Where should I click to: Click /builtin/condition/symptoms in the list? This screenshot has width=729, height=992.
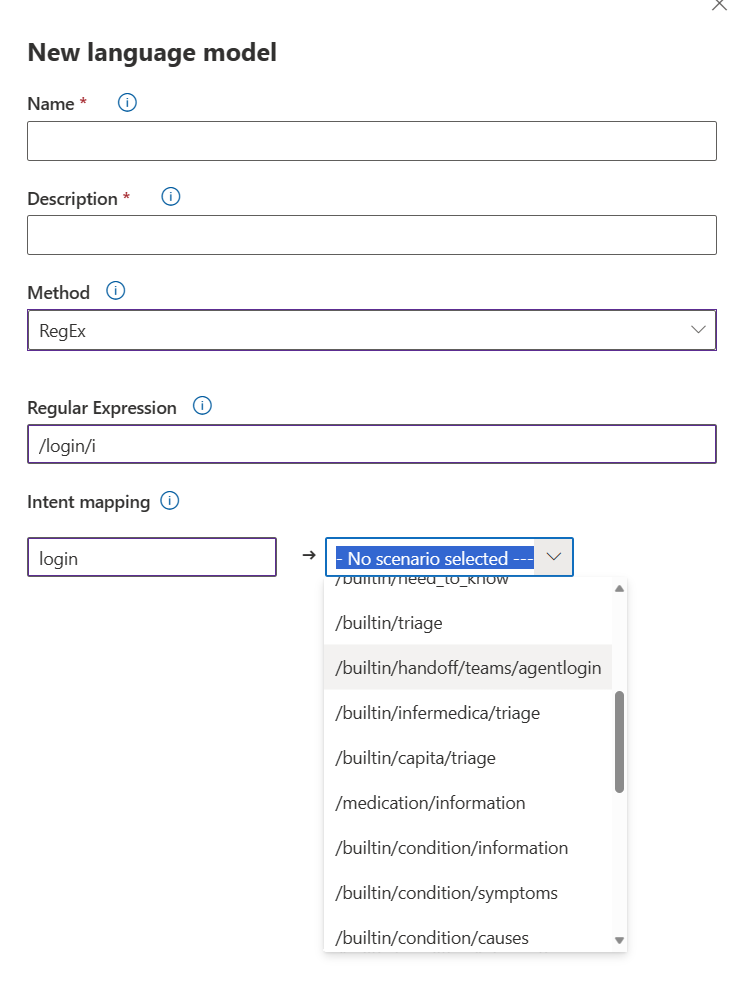[445, 892]
